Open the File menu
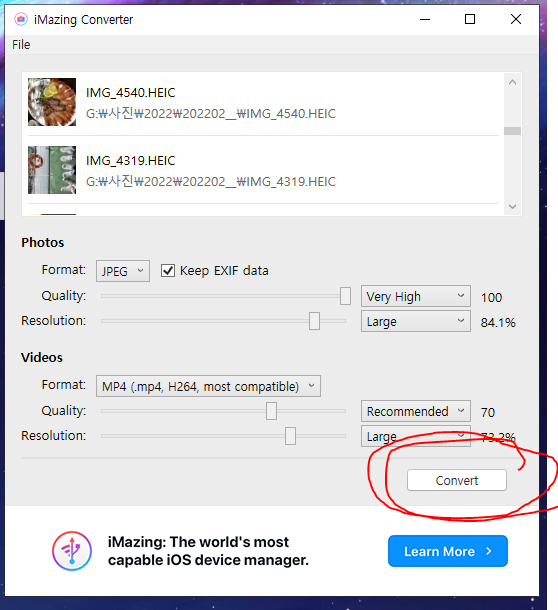This screenshot has height=610, width=558. click(21, 45)
